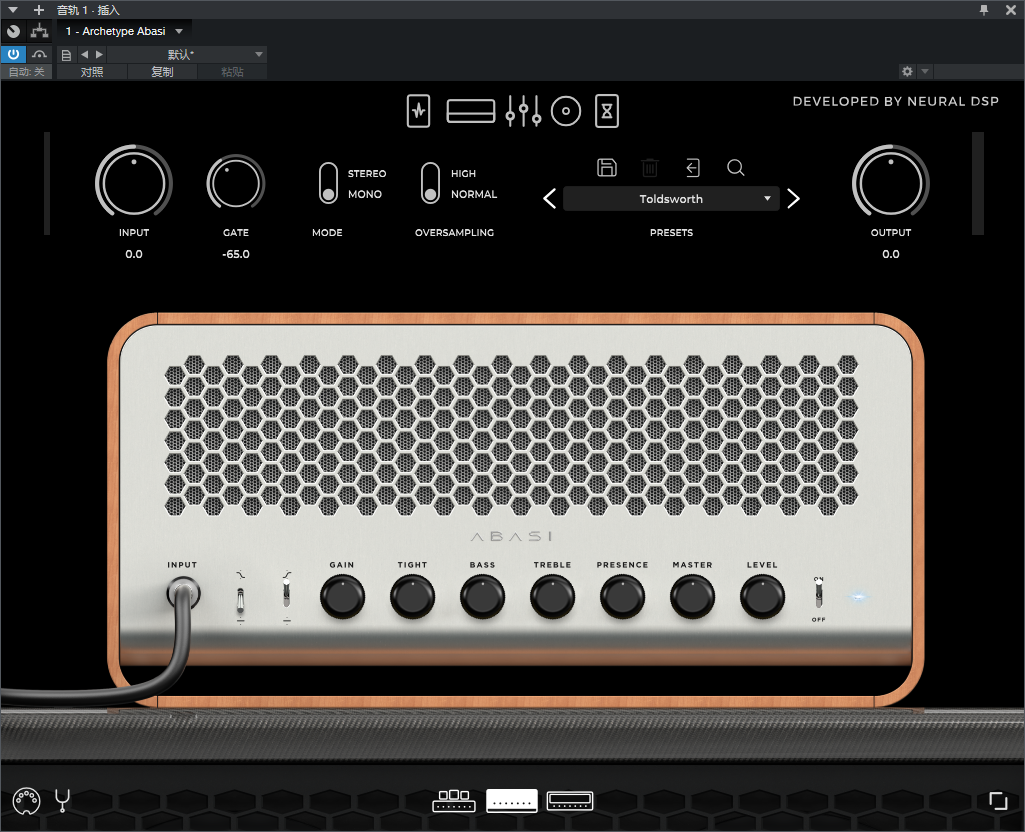
Task: Save the current preset
Action: pyautogui.click(x=607, y=168)
